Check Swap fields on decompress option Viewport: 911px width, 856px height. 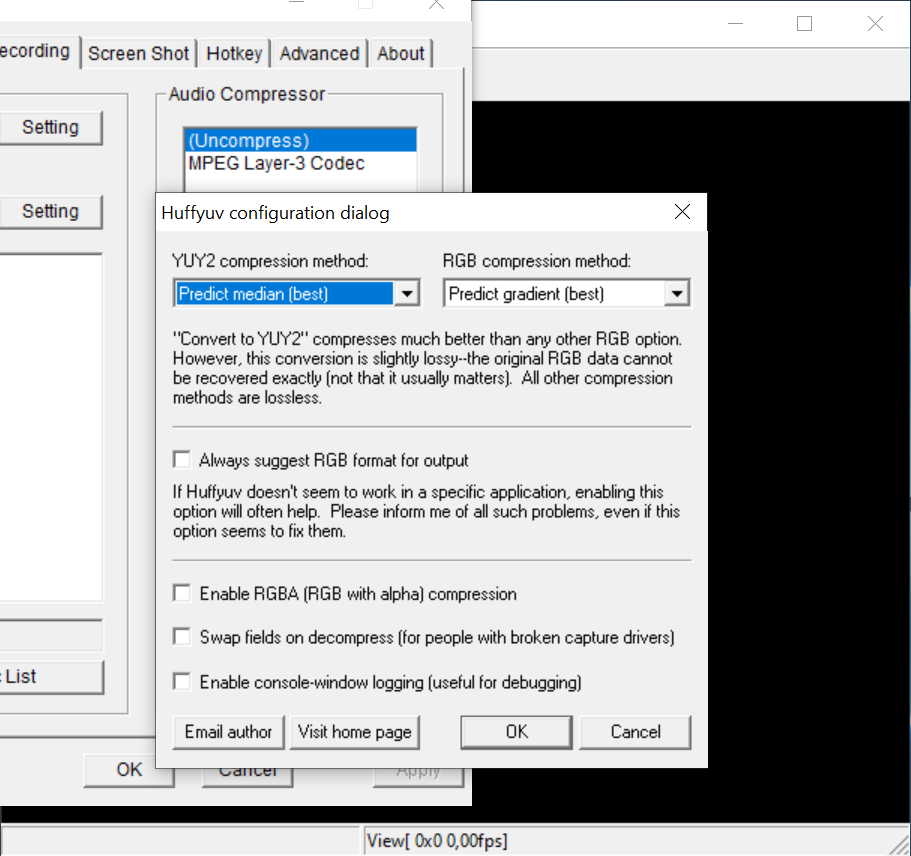tap(182, 637)
